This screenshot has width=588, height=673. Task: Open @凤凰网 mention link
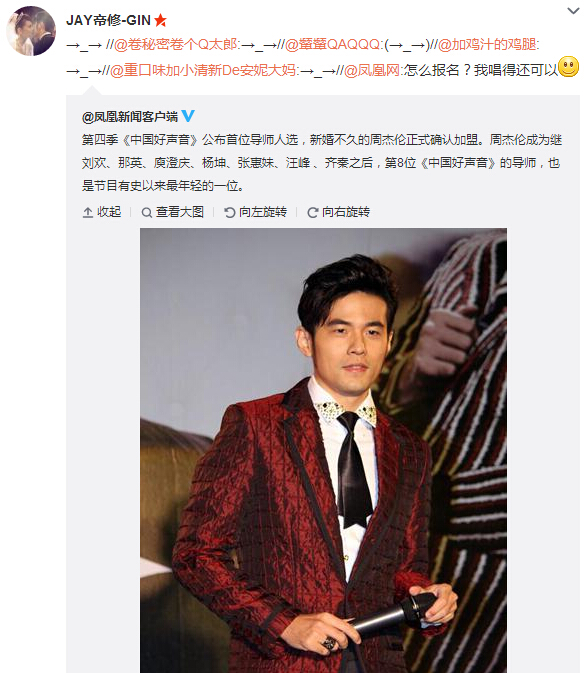click(372, 70)
